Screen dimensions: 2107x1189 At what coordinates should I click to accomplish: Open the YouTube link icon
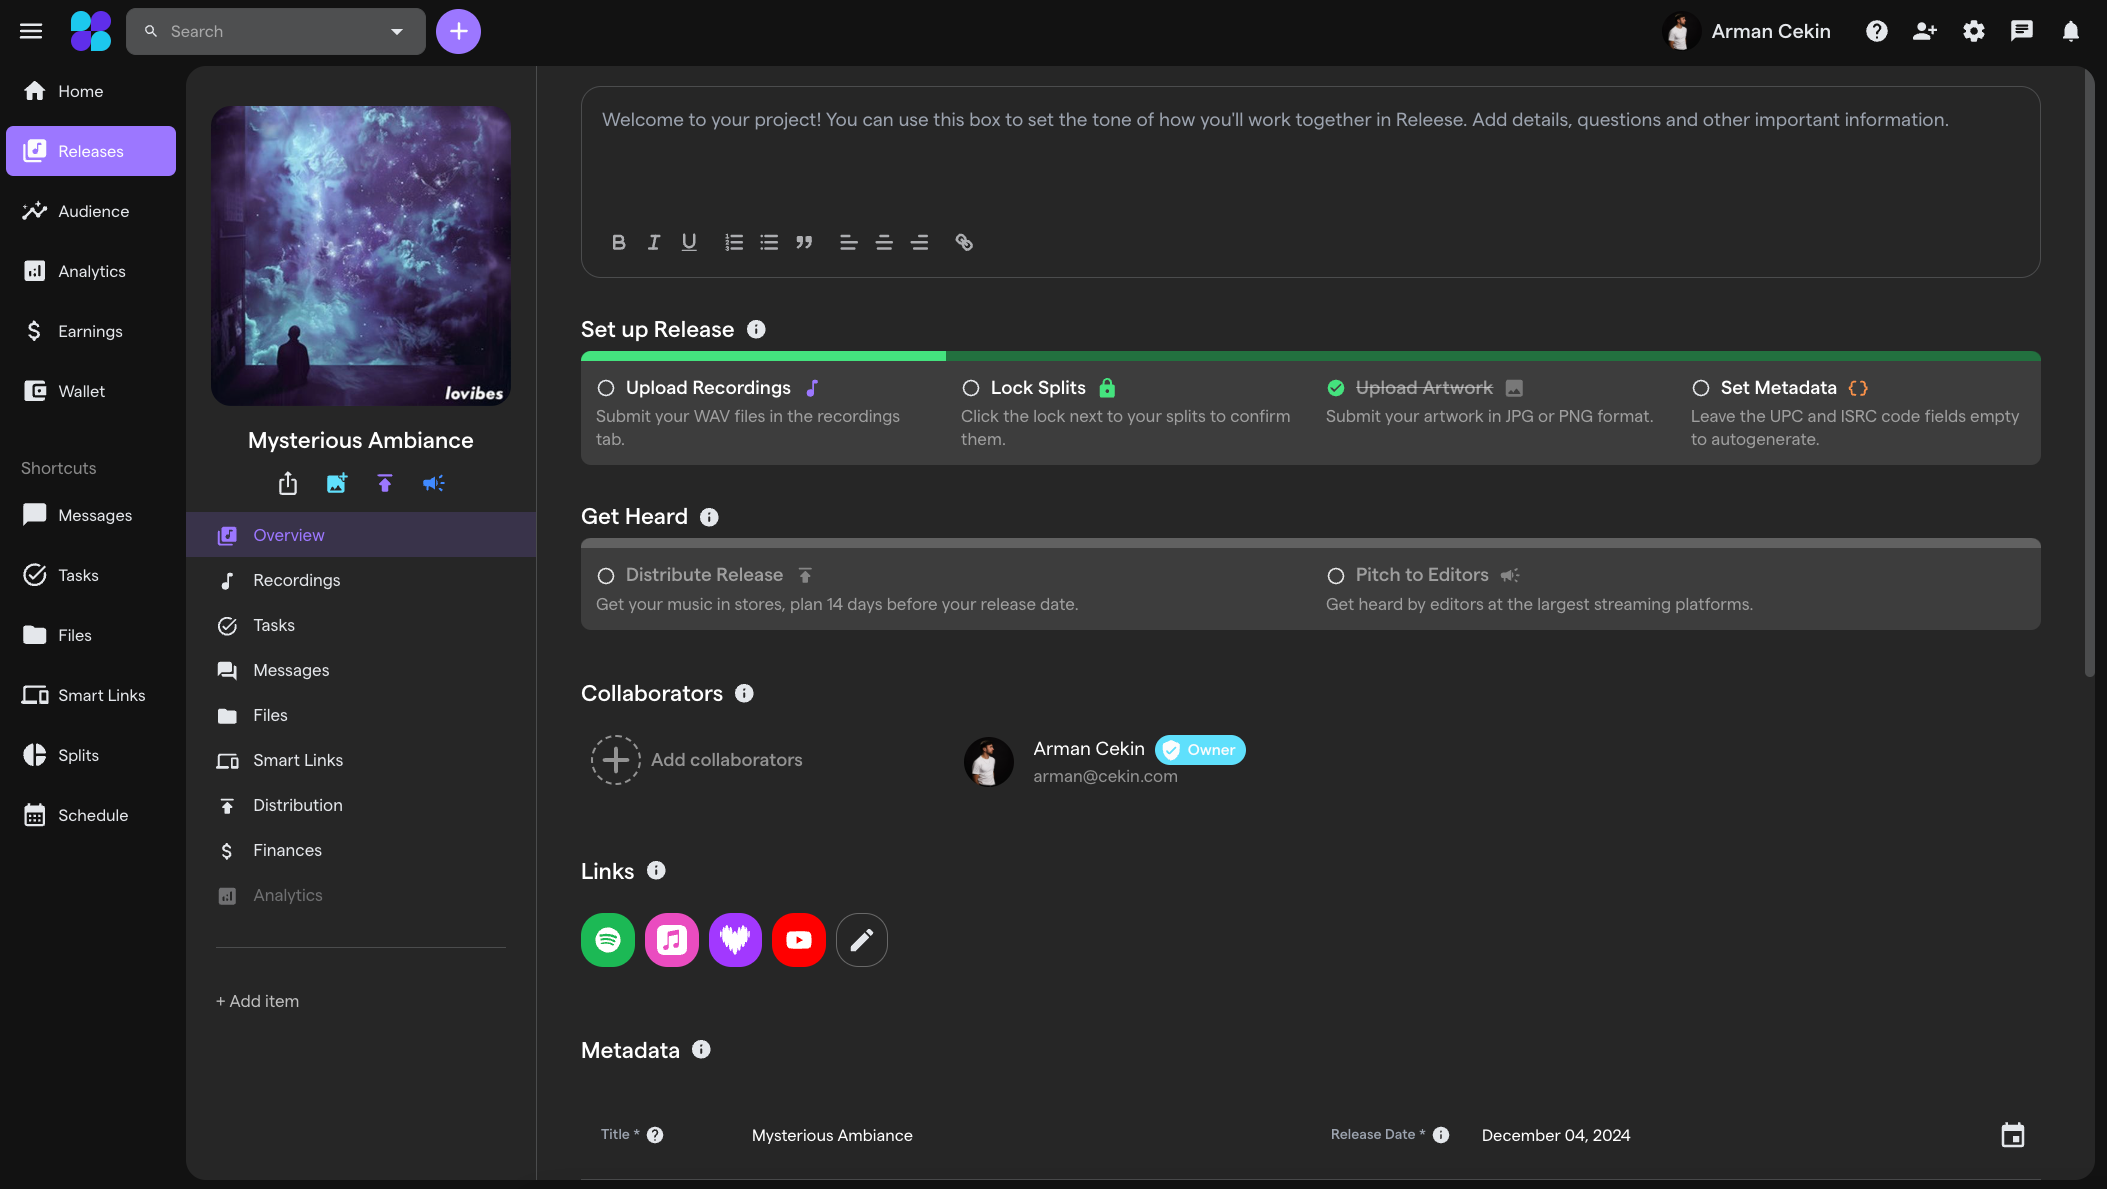point(798,939)
